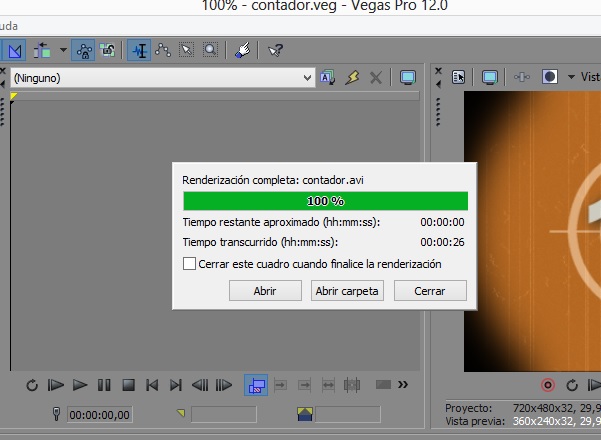Click the stop button in trimmer
This screenshot has height=440, width=601.
pyautogui.click(x=128, y=385)
